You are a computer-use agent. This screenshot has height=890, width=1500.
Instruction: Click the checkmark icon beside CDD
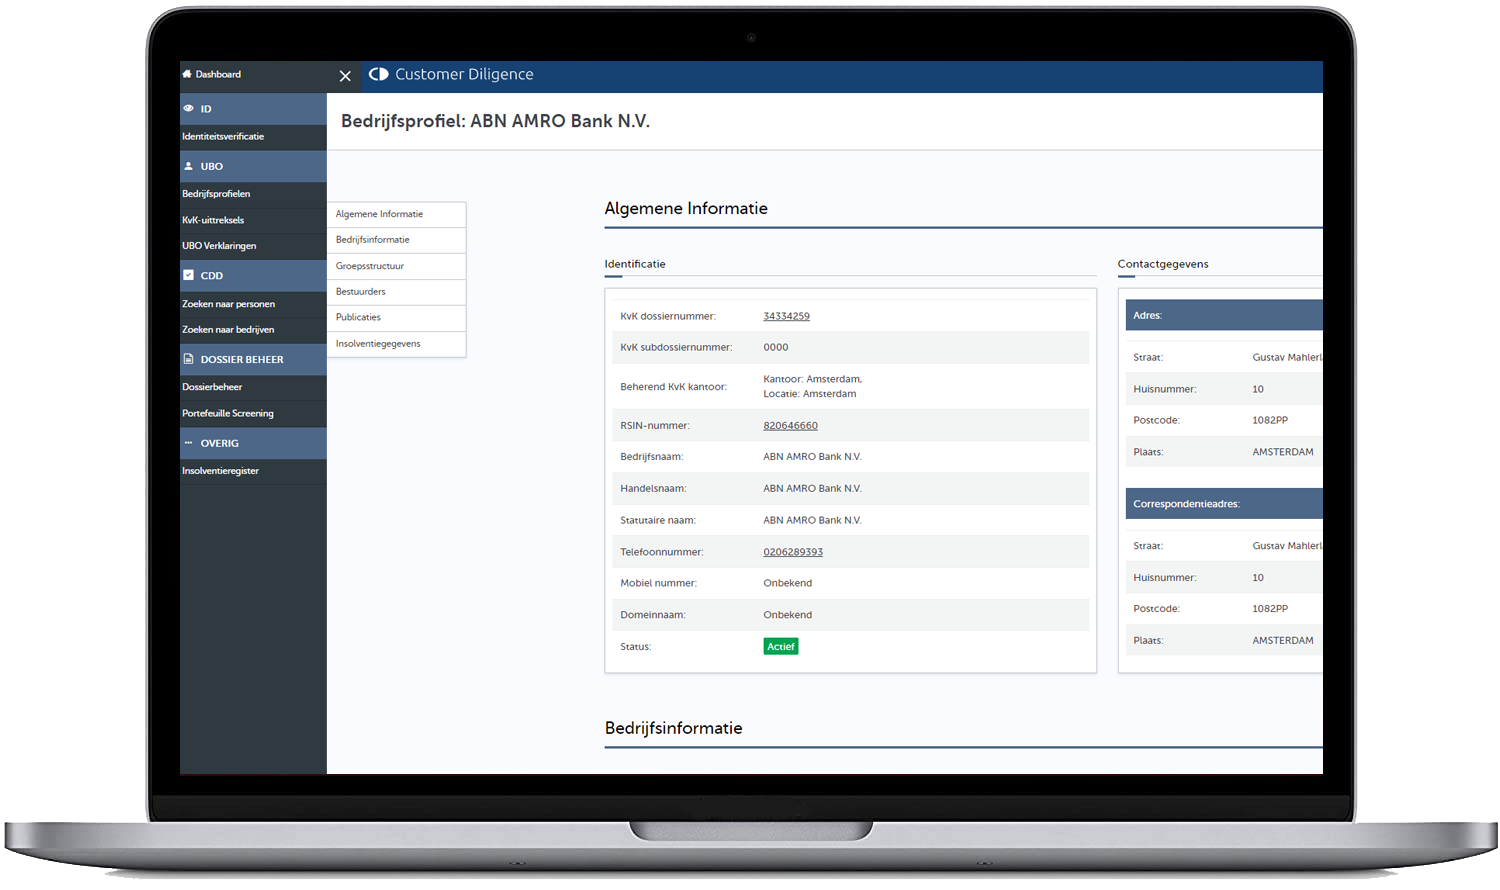[188, 275]
